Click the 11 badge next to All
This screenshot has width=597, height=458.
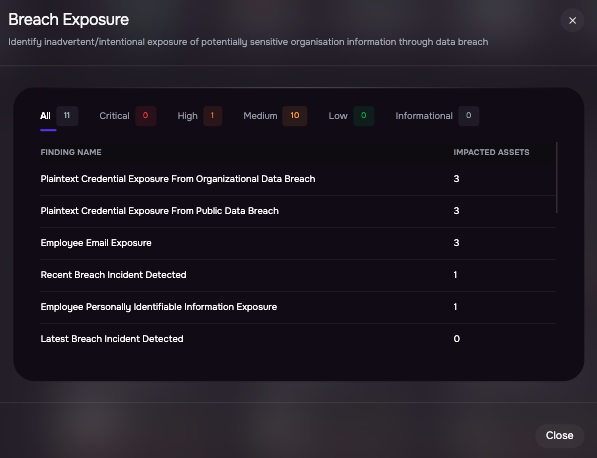coord(67,116)
